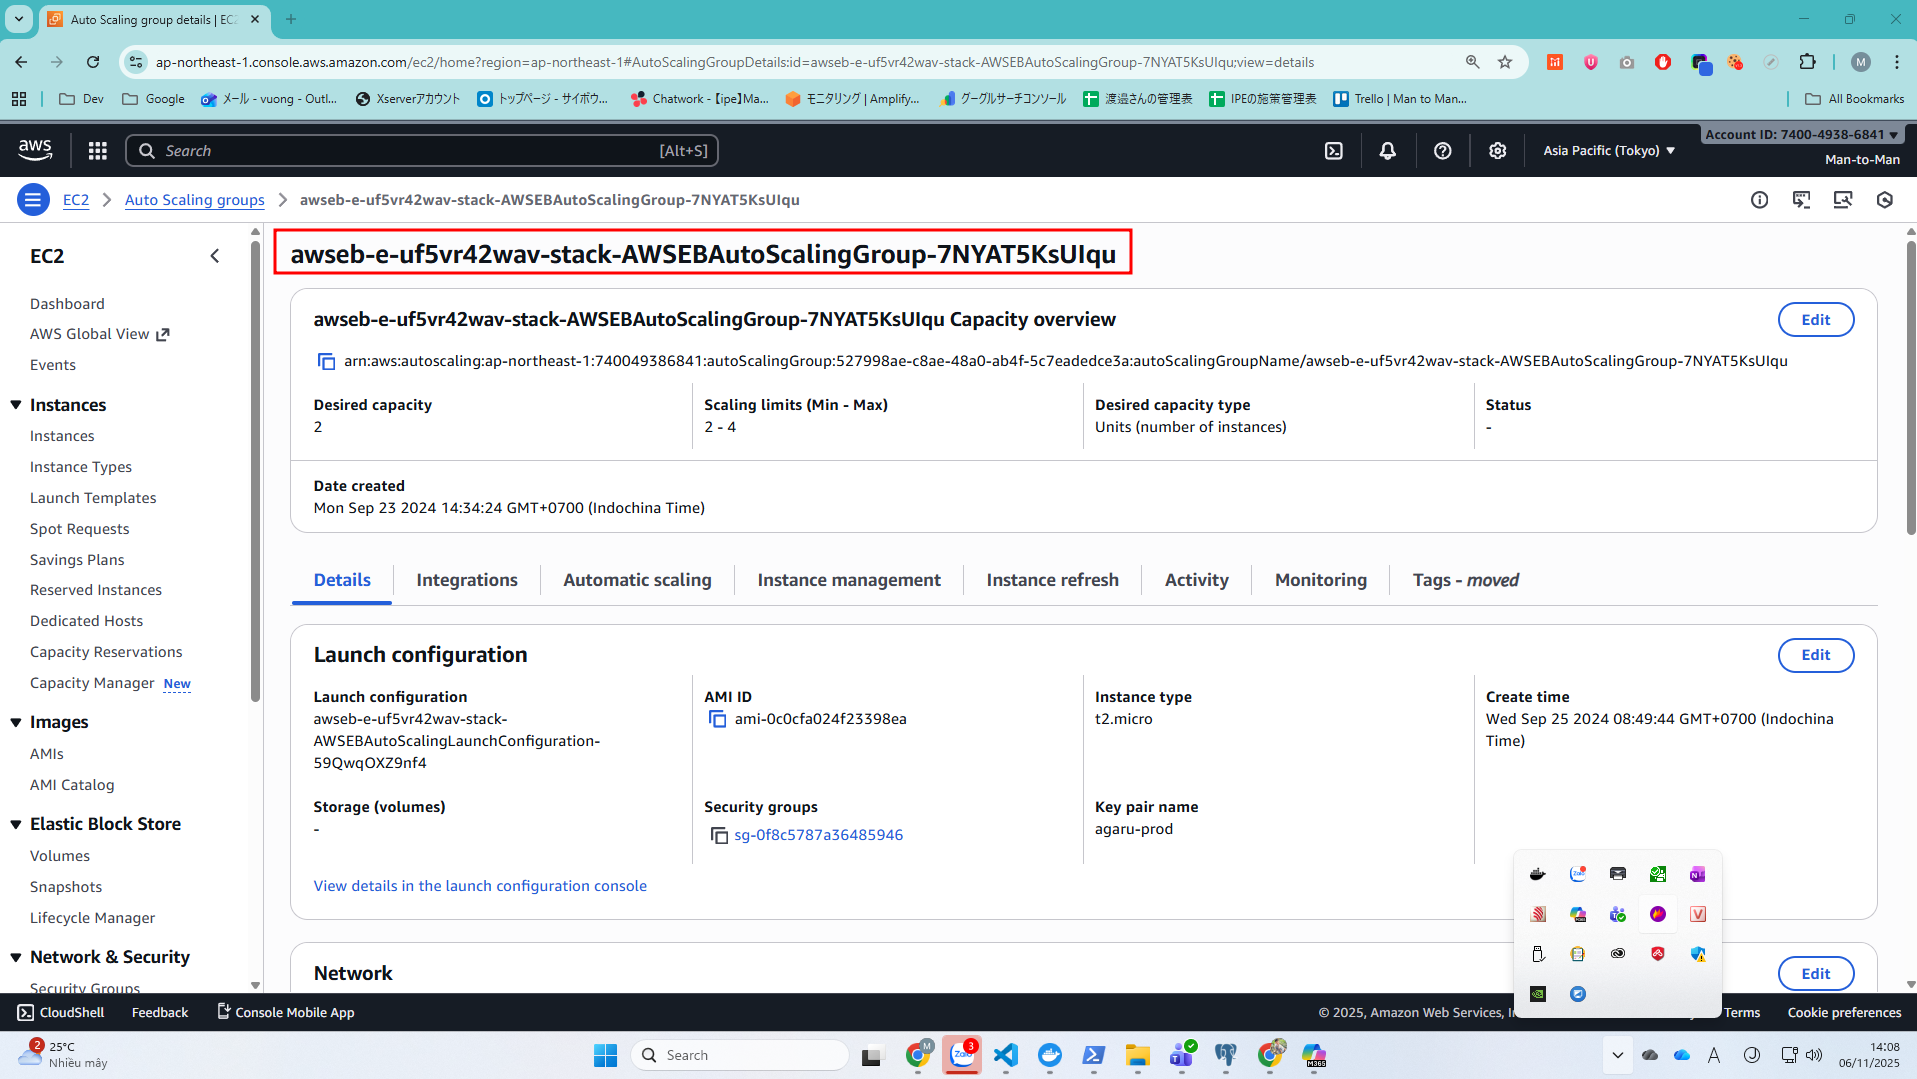Switch to the Automatic scaling tab
1917x1079 pixels.
click(637, 580)
